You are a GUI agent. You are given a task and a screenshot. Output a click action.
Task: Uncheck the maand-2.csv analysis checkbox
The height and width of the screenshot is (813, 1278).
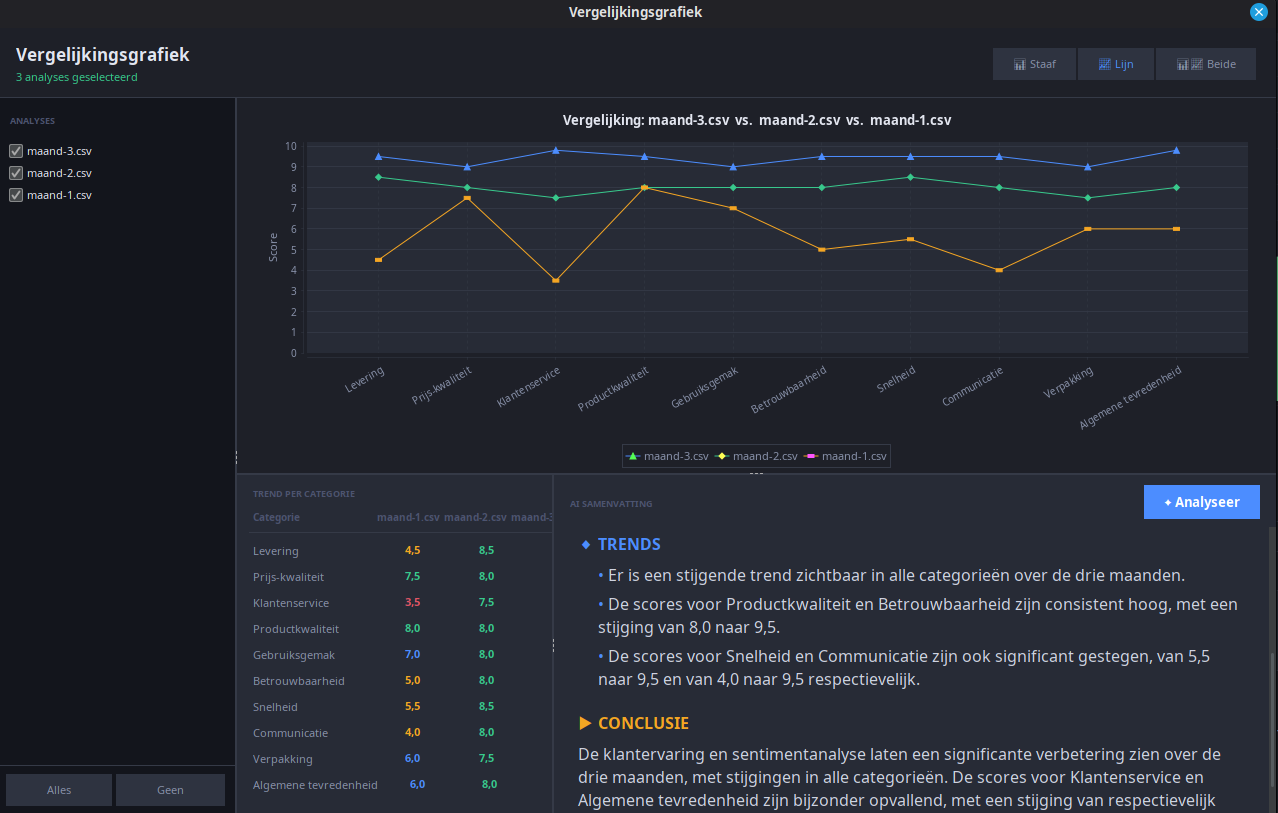coord(16,173)
